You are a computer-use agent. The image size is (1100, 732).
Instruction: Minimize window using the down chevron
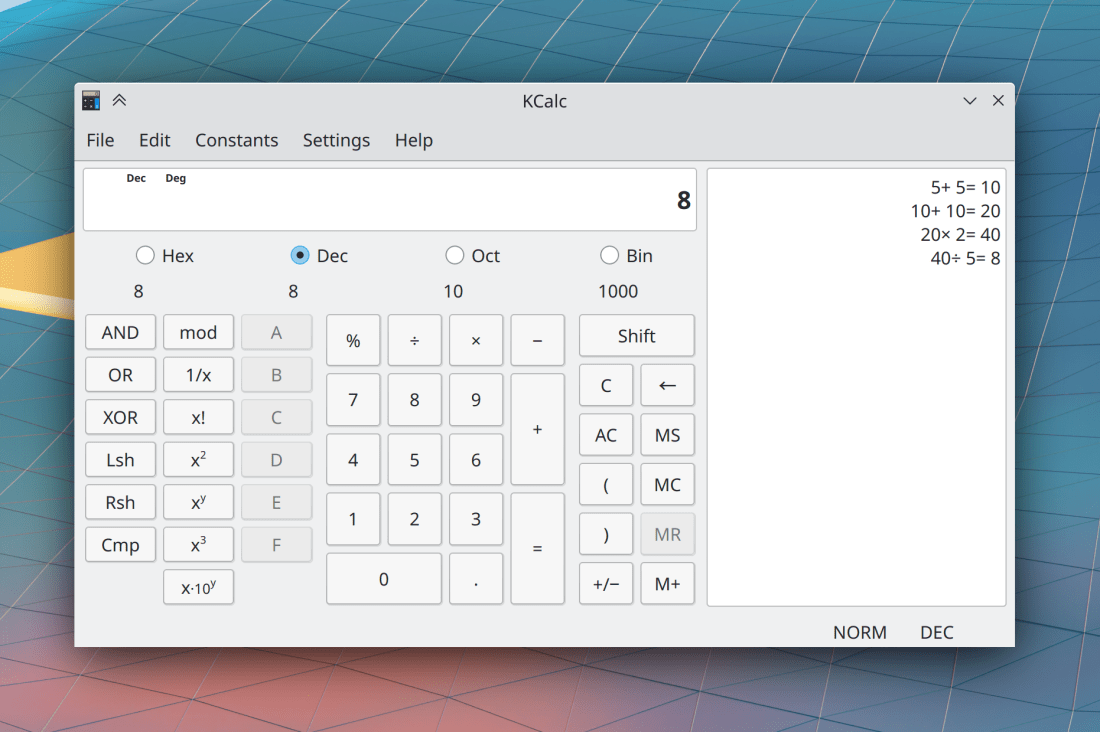[x=969, y=101]
